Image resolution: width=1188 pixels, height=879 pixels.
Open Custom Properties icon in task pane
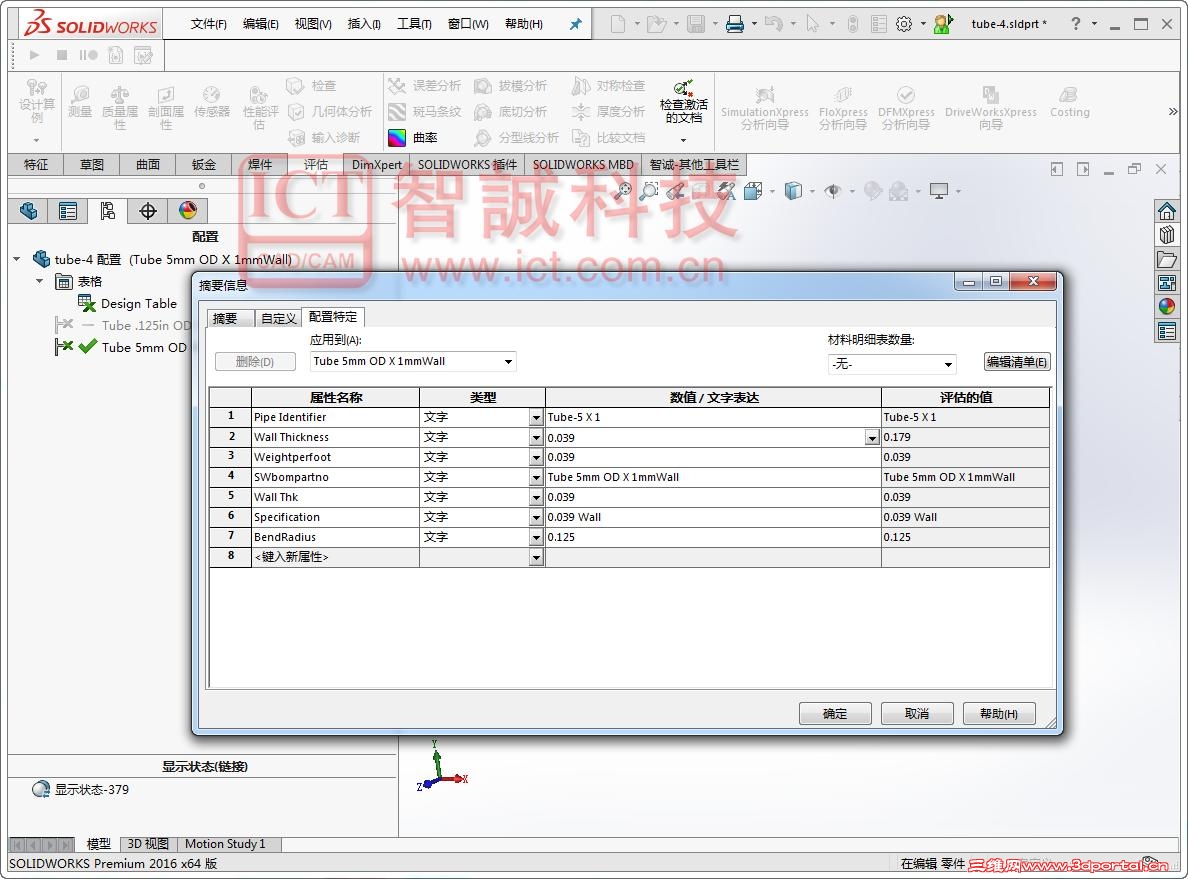tap(1167, 331)
